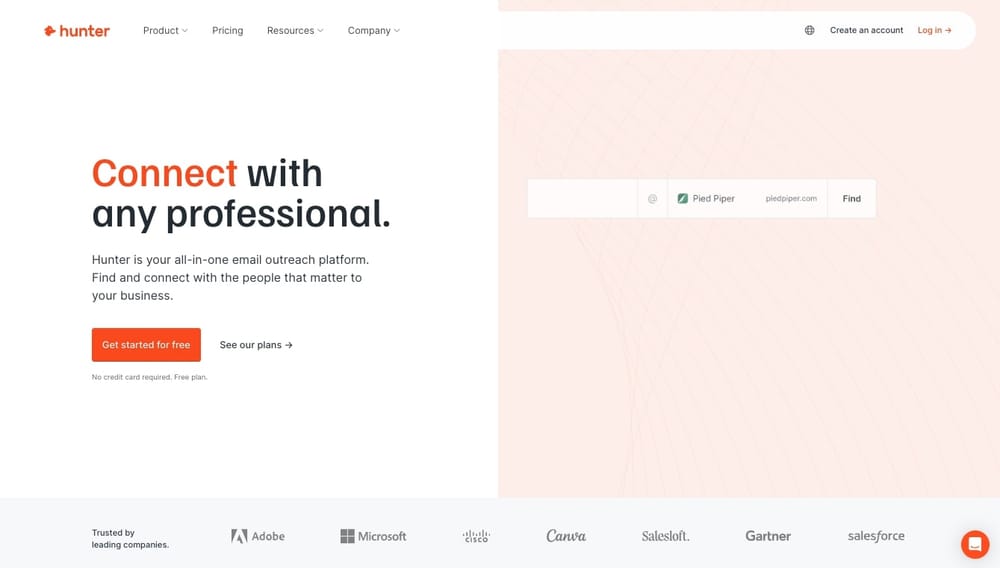The width and height of the screenshot is (1000, 568).
Task: Click the name input field before @
Action: point(582,199)
